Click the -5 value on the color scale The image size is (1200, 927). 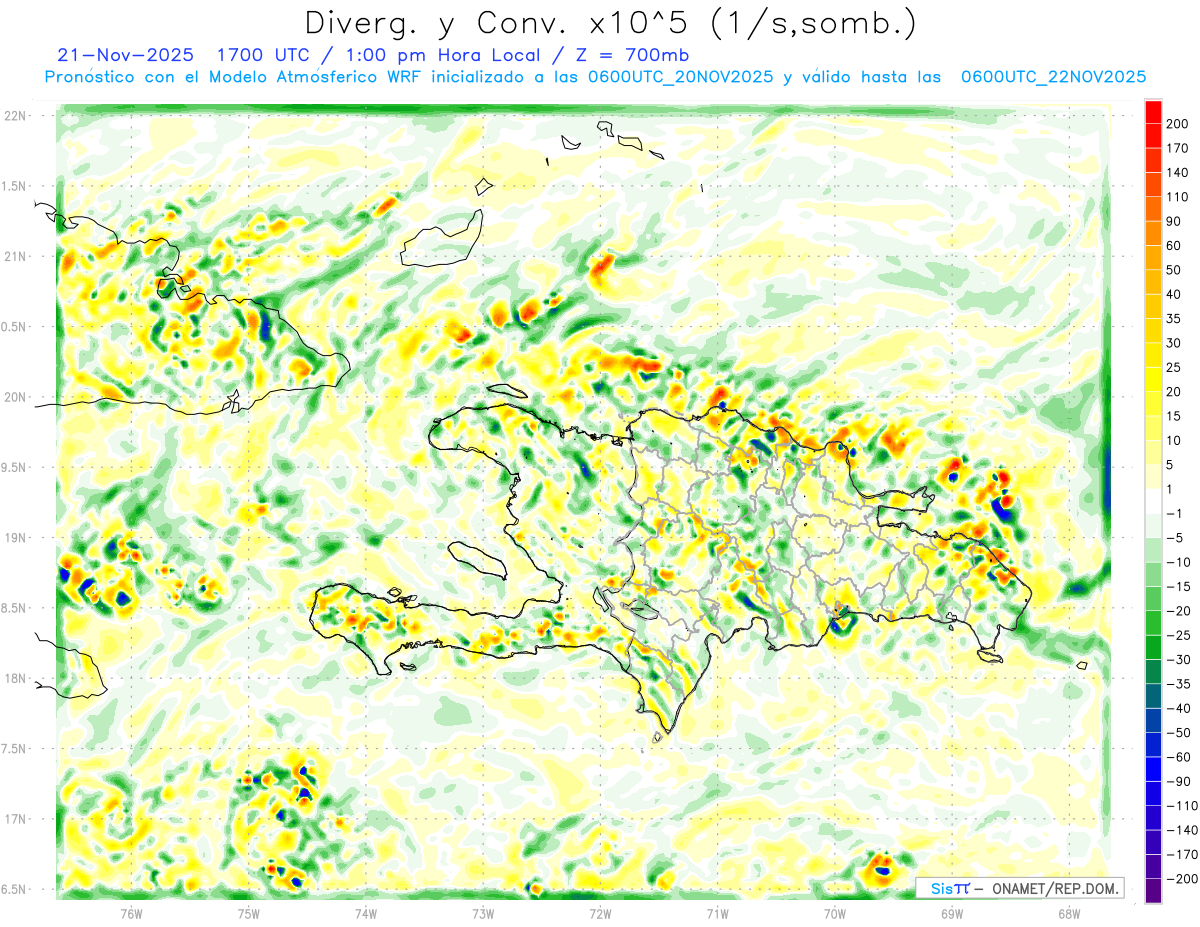(1175, 537)
